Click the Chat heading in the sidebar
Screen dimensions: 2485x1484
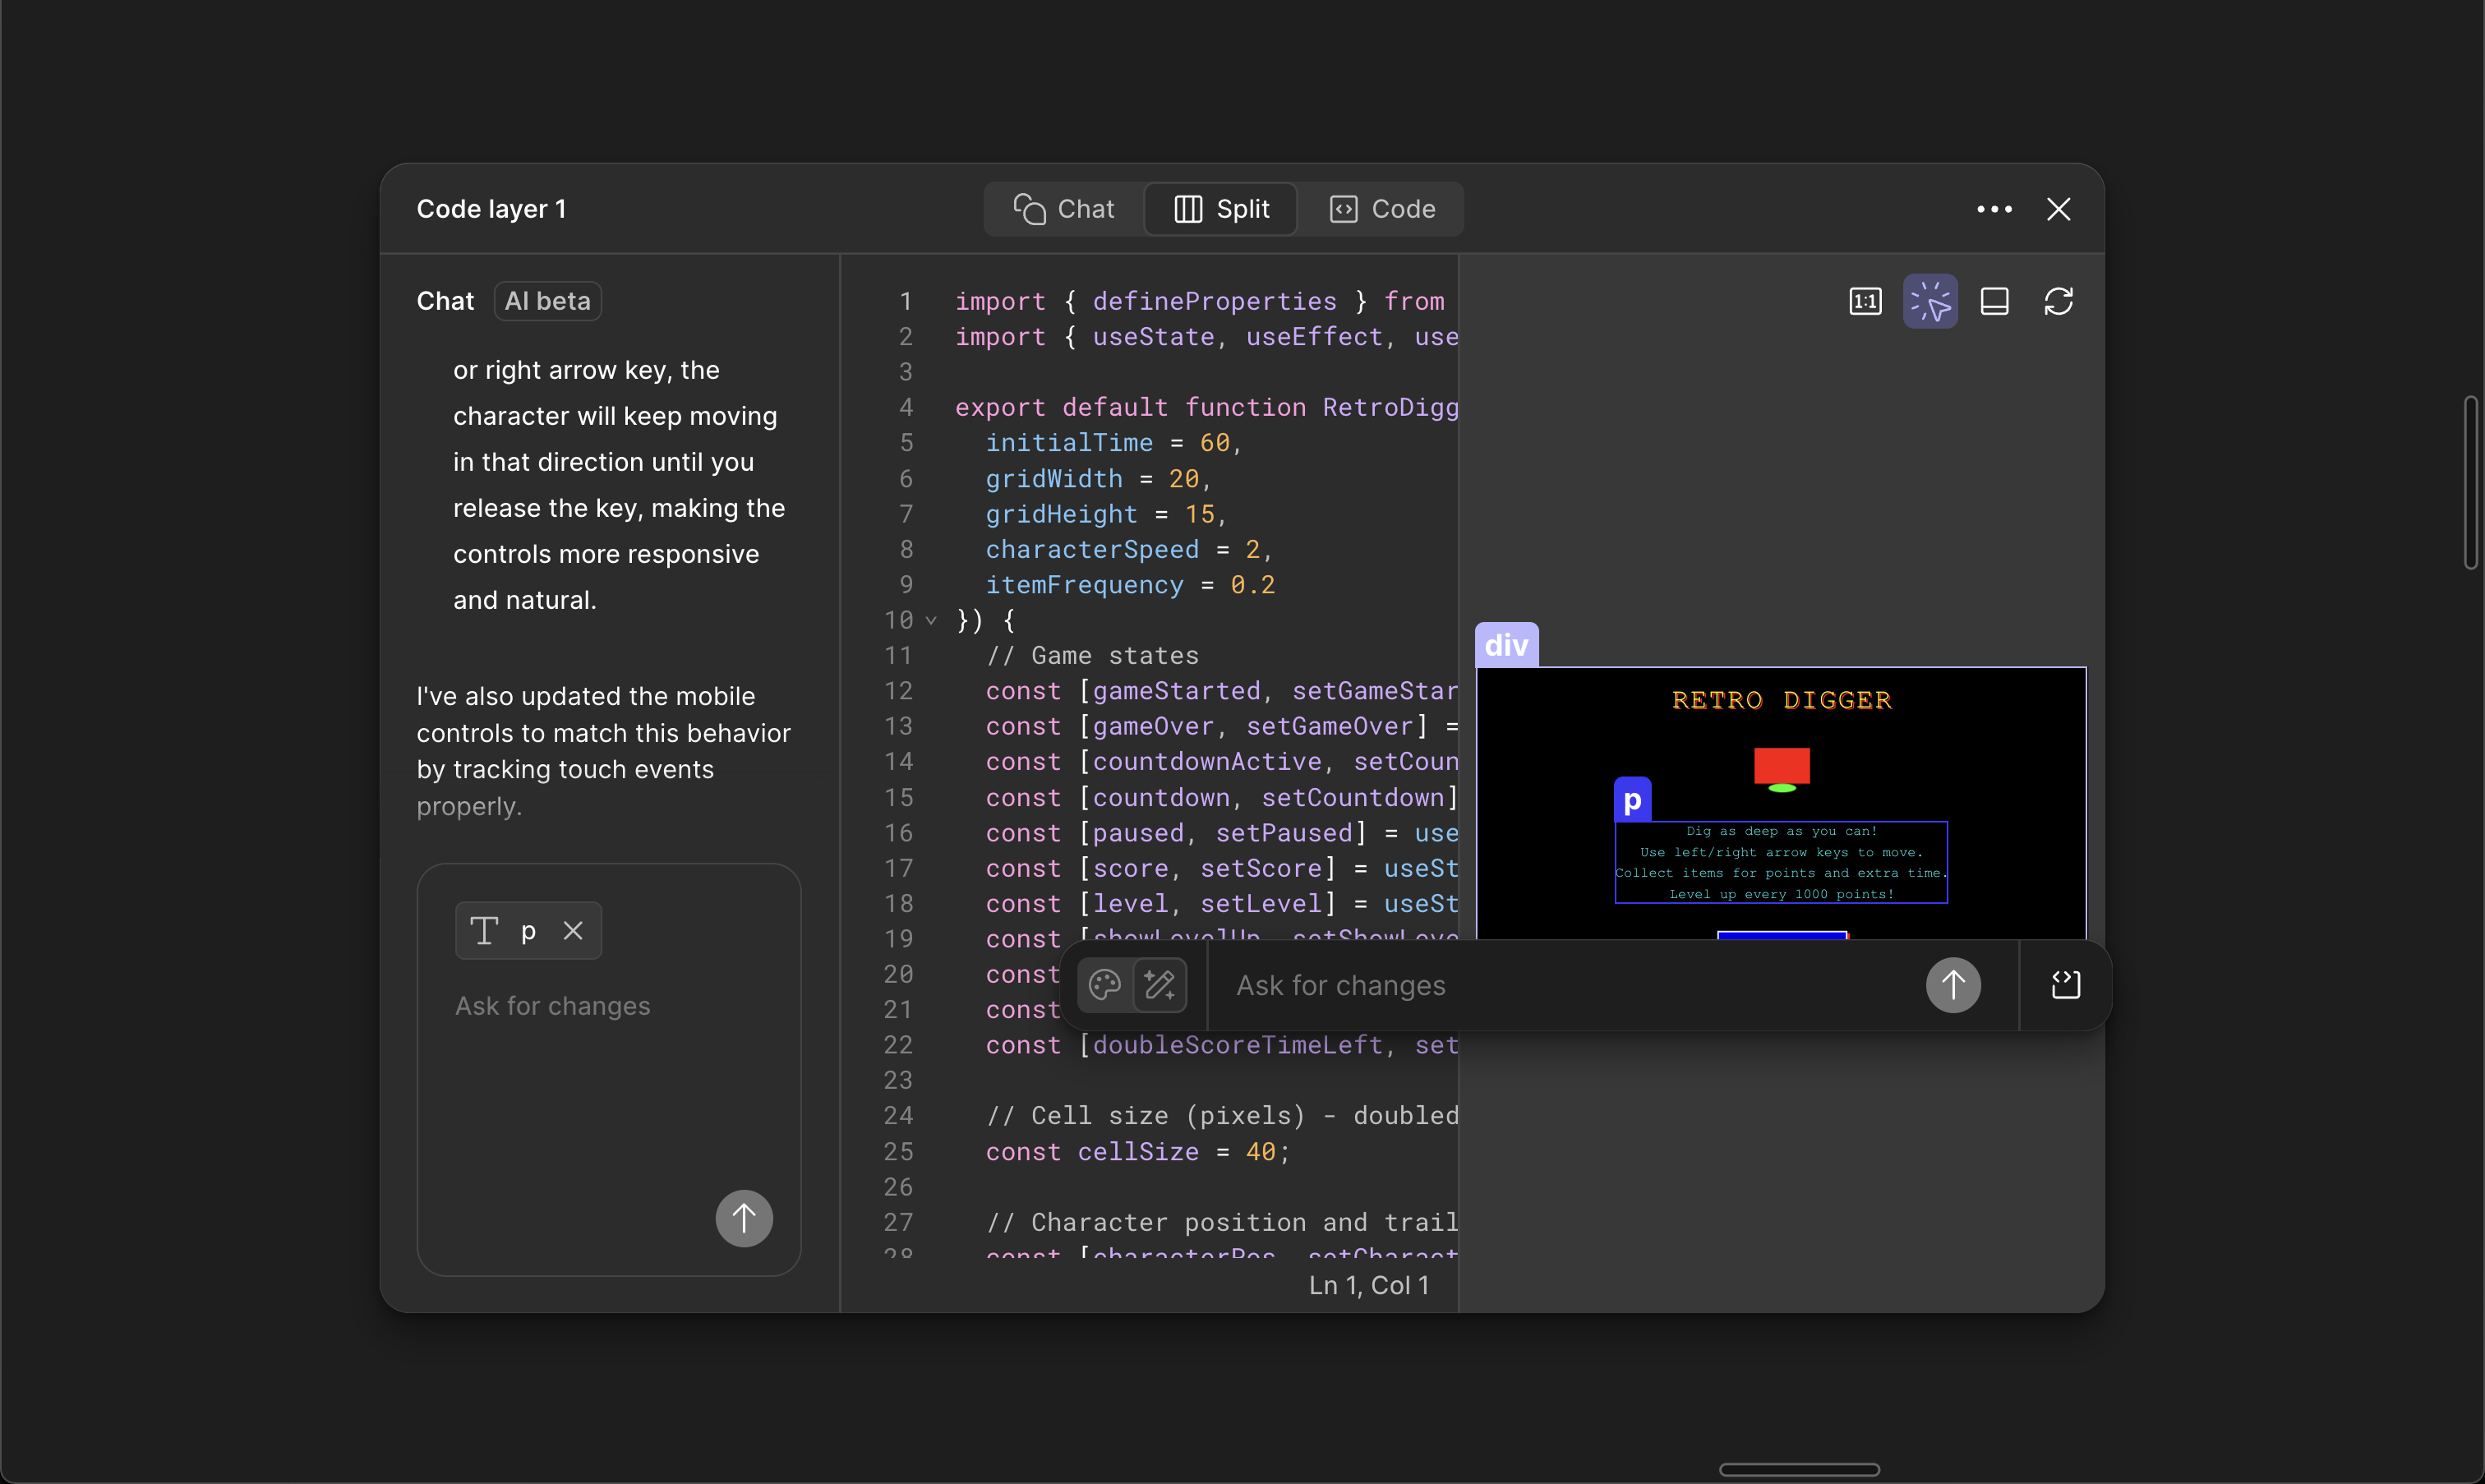(x=445, y=301)
